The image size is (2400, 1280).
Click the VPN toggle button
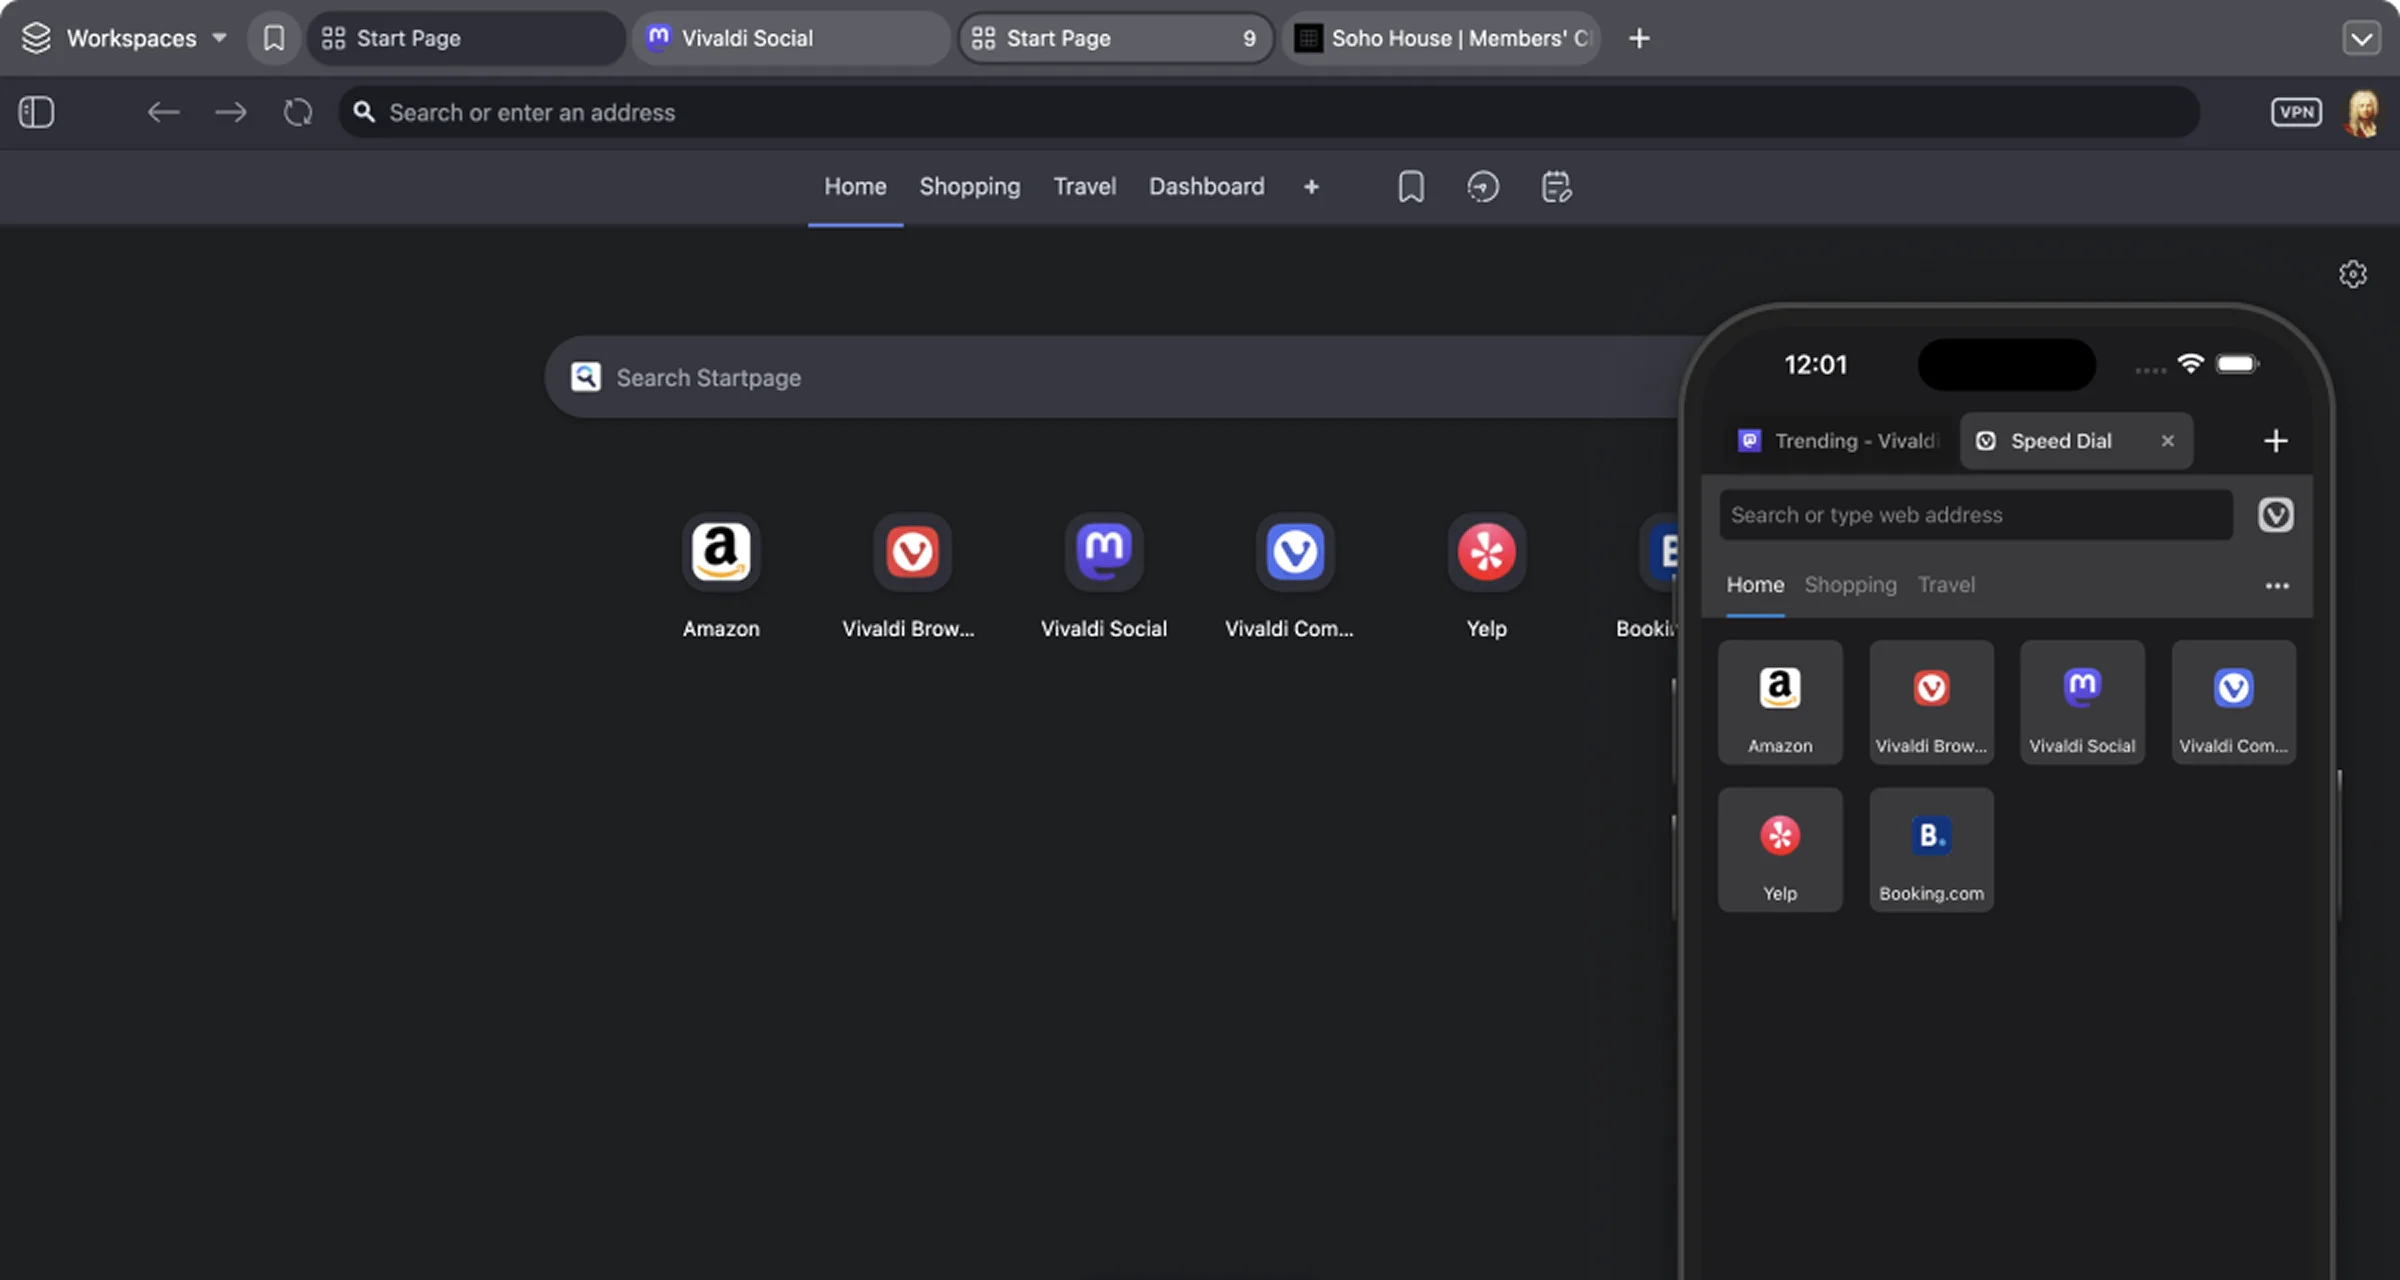tap(2296, 112)
